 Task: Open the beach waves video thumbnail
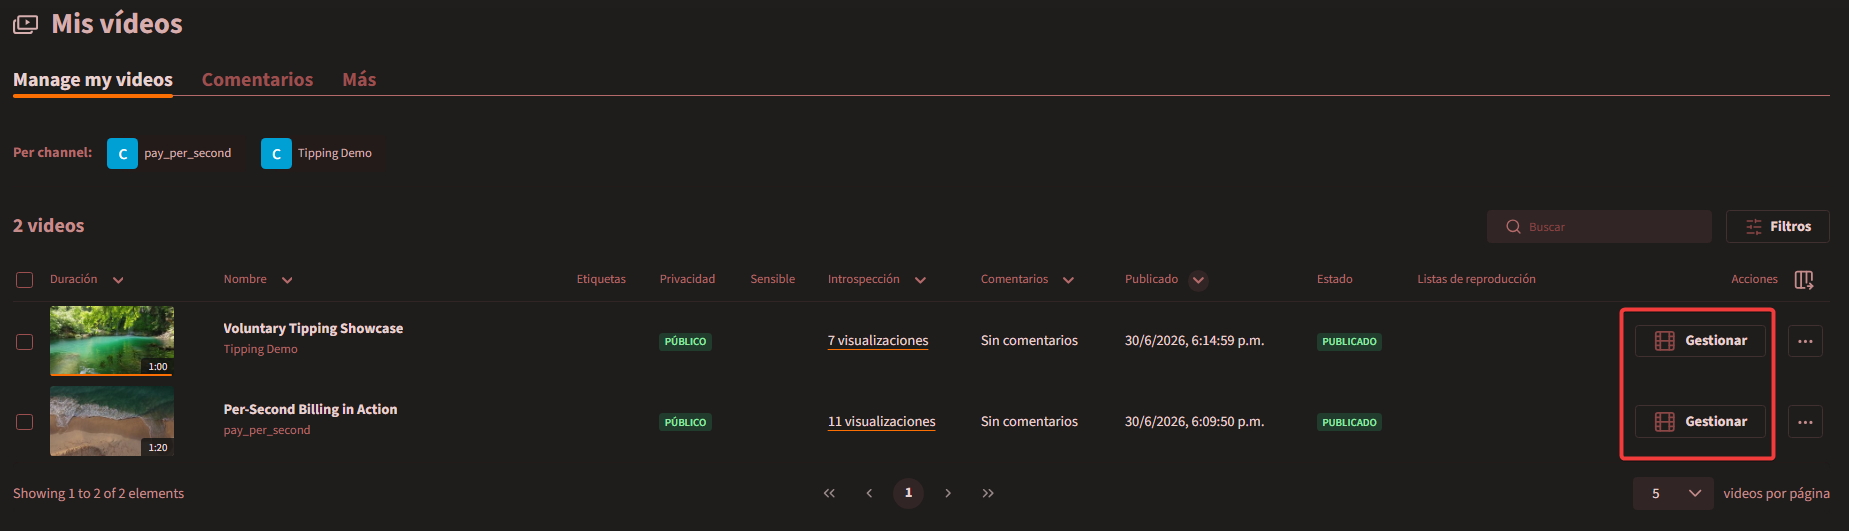pos(112,421)
